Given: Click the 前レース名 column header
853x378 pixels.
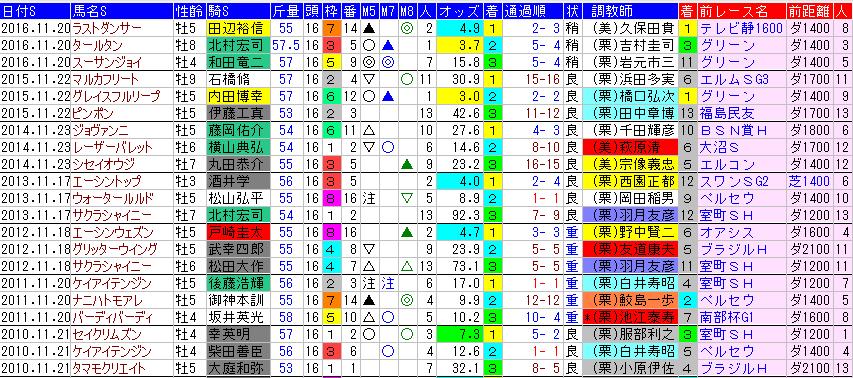Looking at the screenshot, I should tap(741, 11).
